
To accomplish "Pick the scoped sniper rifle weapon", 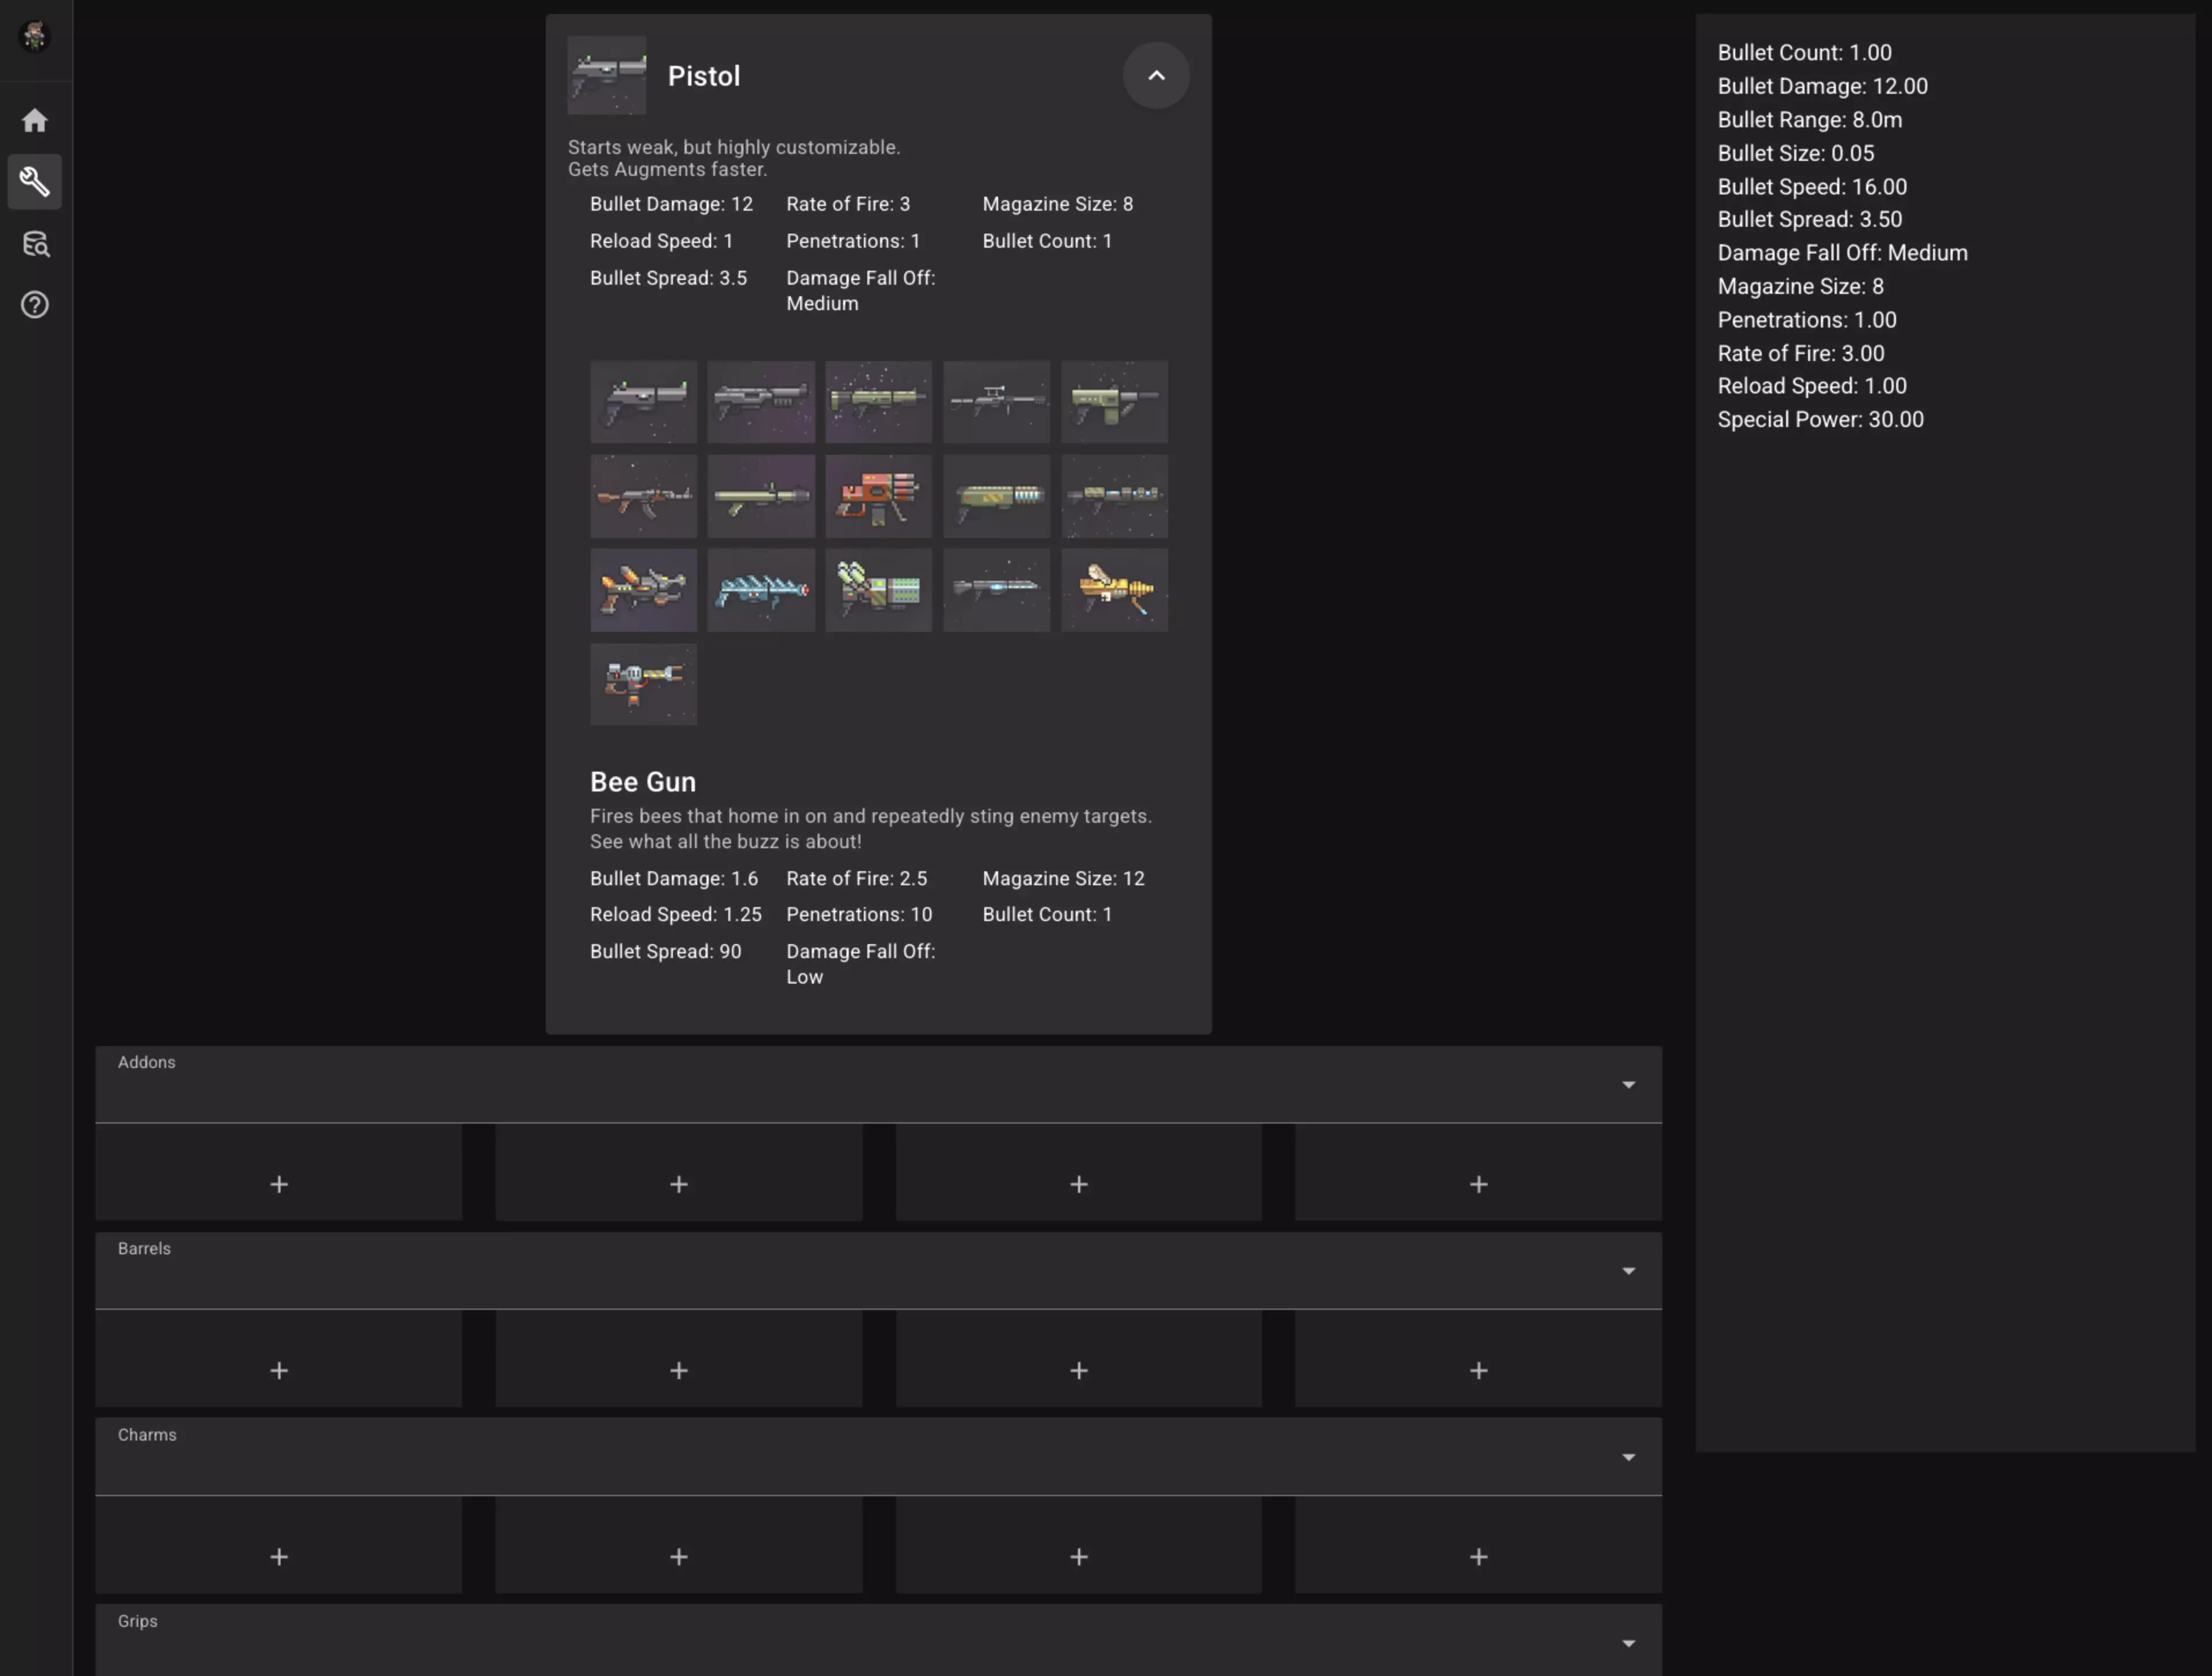I will (x=996, y=401).
